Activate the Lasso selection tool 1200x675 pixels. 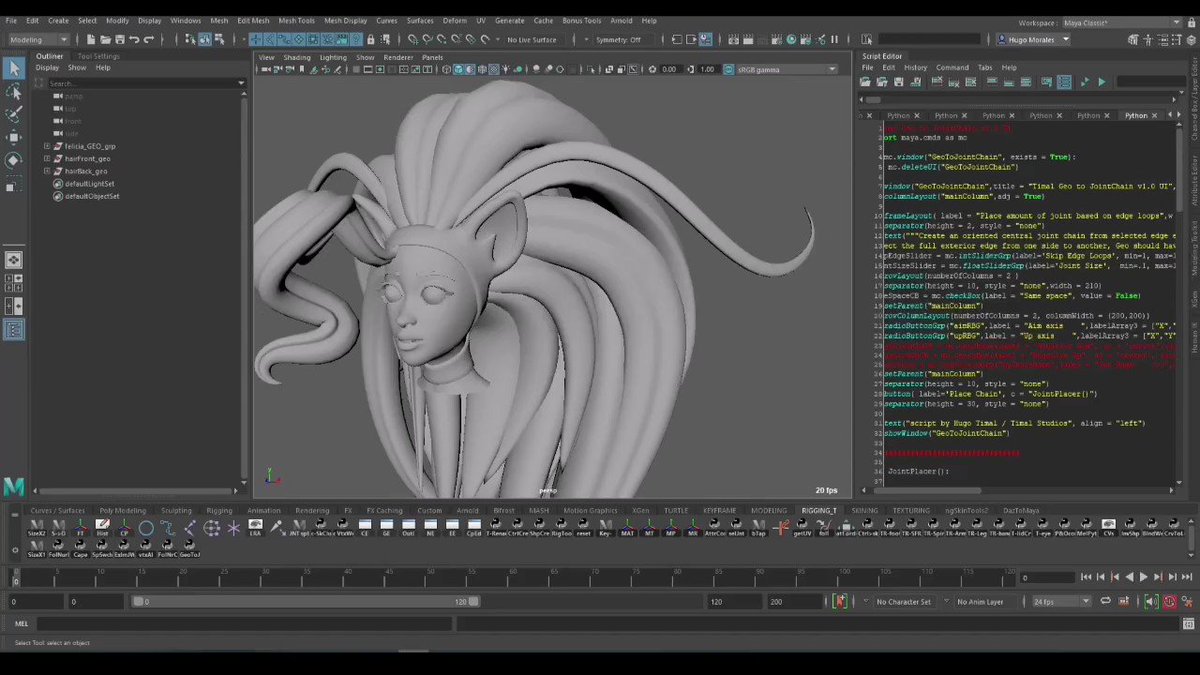click(14, 92)
